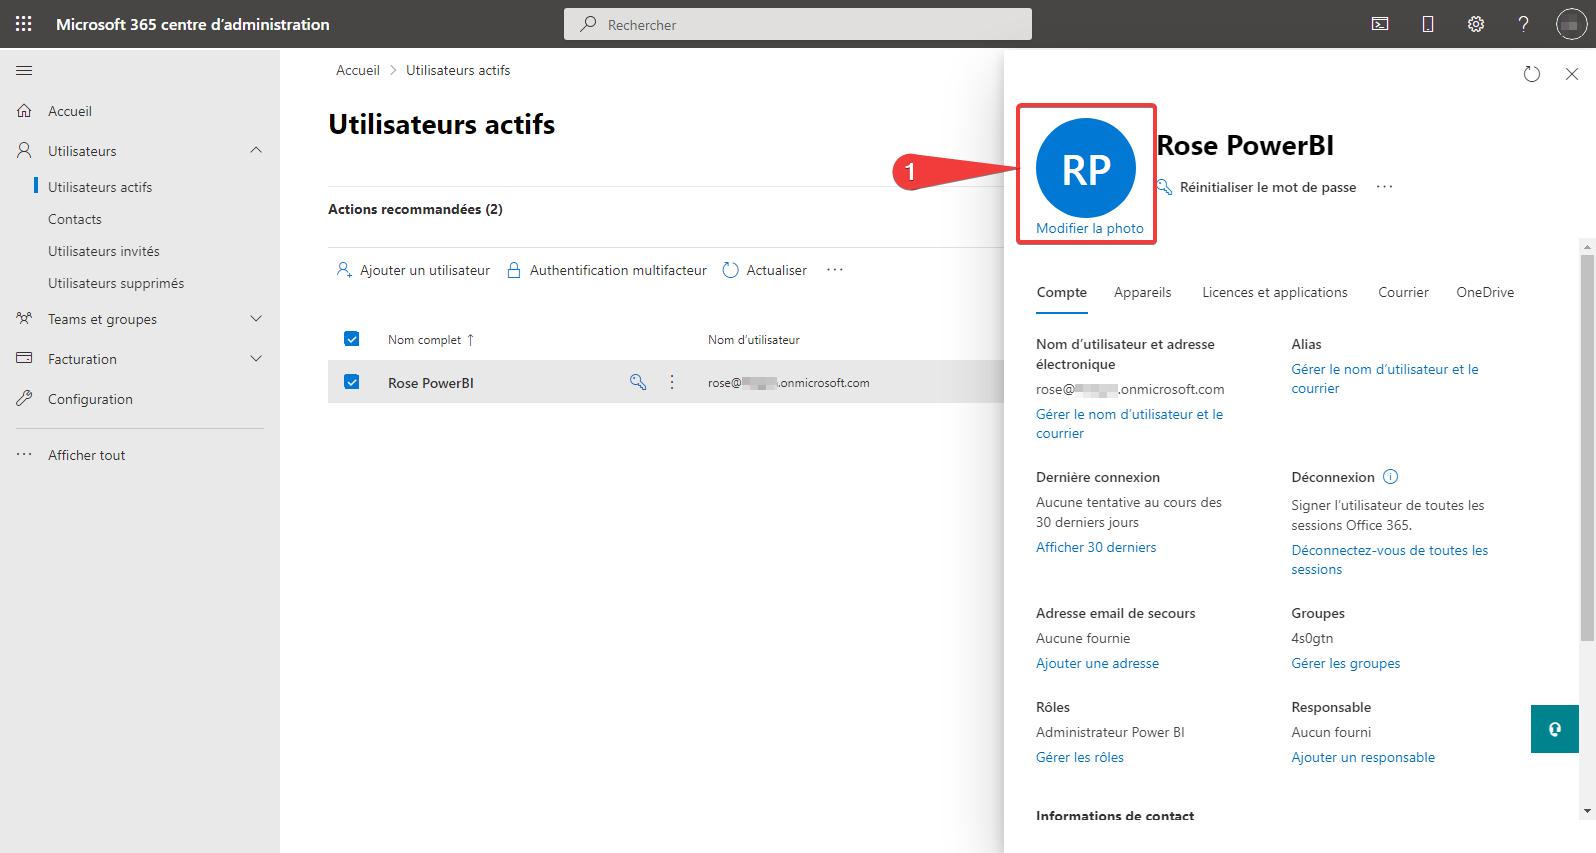Open the vertical ellipsis for Rose PowerBI row
The height and width of the screenshot is (853, 1596).
point(672,382)
